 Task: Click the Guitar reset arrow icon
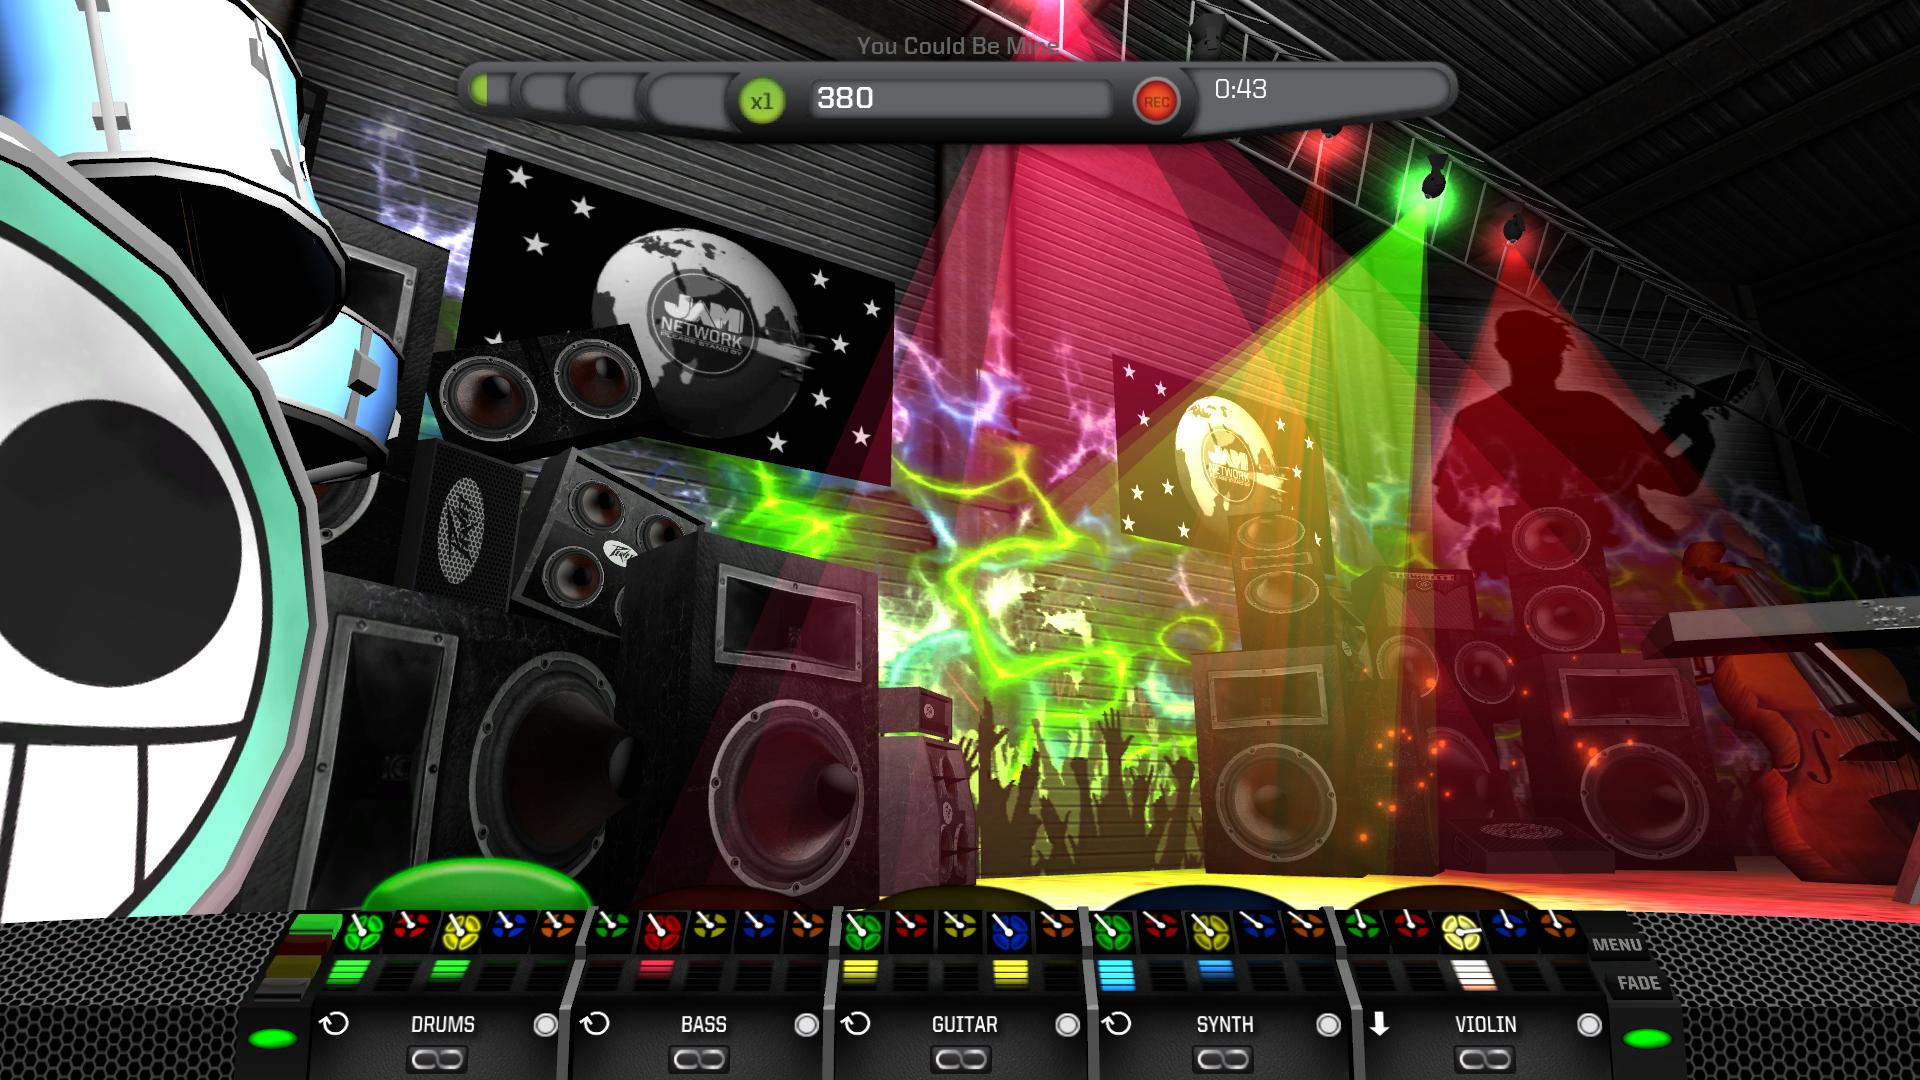click(856, 1024)
